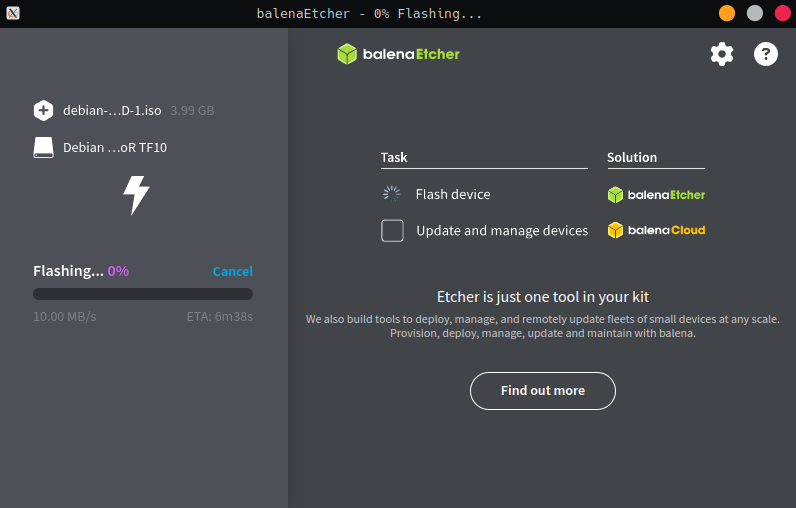Open the settings gear icon
Viewport: 796px width, 508px height.
click(722, 54)
